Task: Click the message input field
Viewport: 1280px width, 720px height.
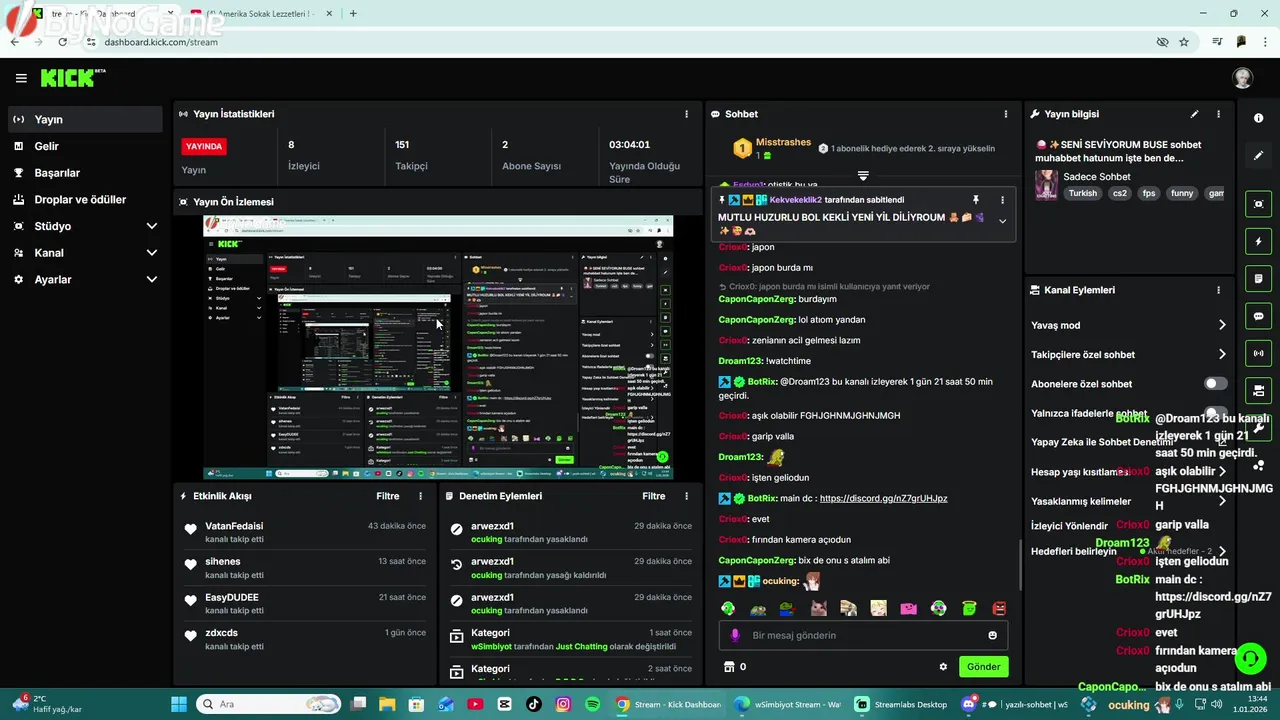Action: [863, 635]
